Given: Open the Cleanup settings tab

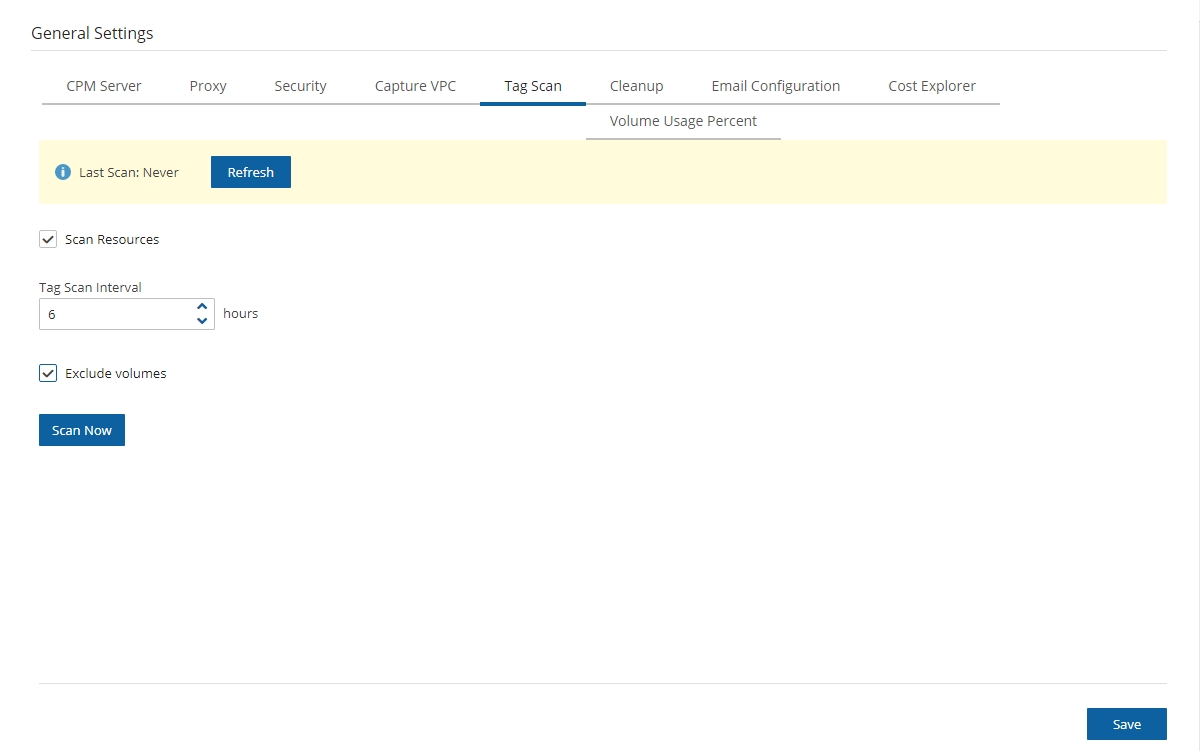Looking at the screenshot, I should [x=636, y=86].
